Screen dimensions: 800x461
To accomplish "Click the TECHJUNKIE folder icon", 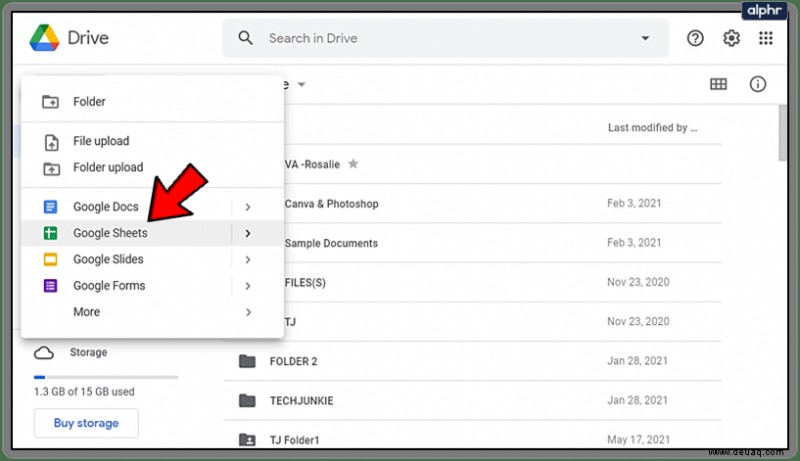I will 247,400.
